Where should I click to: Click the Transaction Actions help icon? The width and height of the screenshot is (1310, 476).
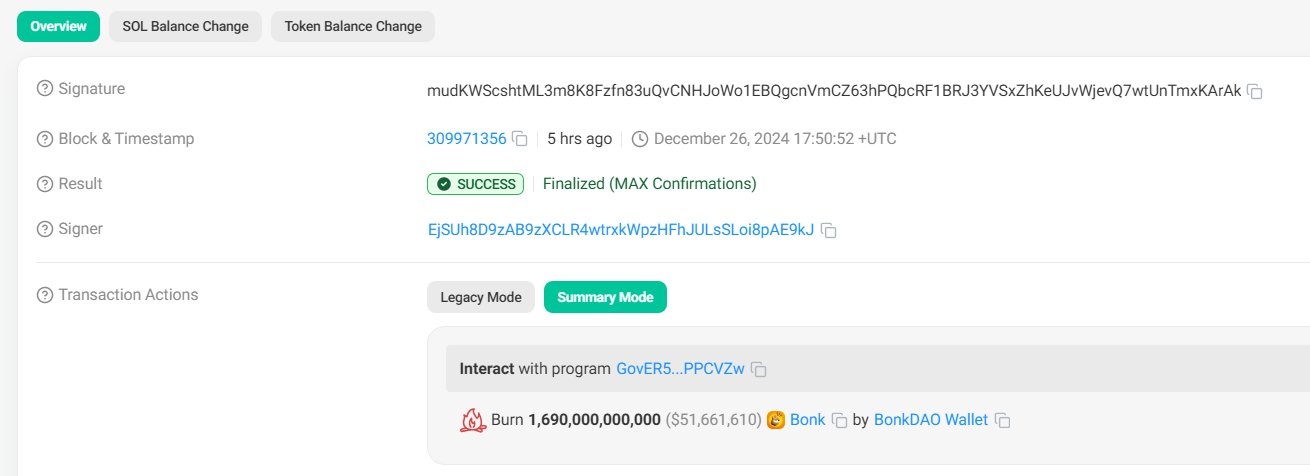(x=44, y=295)
